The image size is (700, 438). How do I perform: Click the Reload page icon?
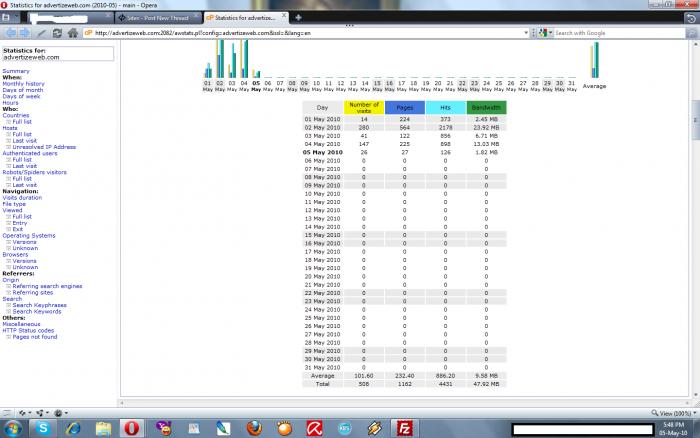click(56, 33)
